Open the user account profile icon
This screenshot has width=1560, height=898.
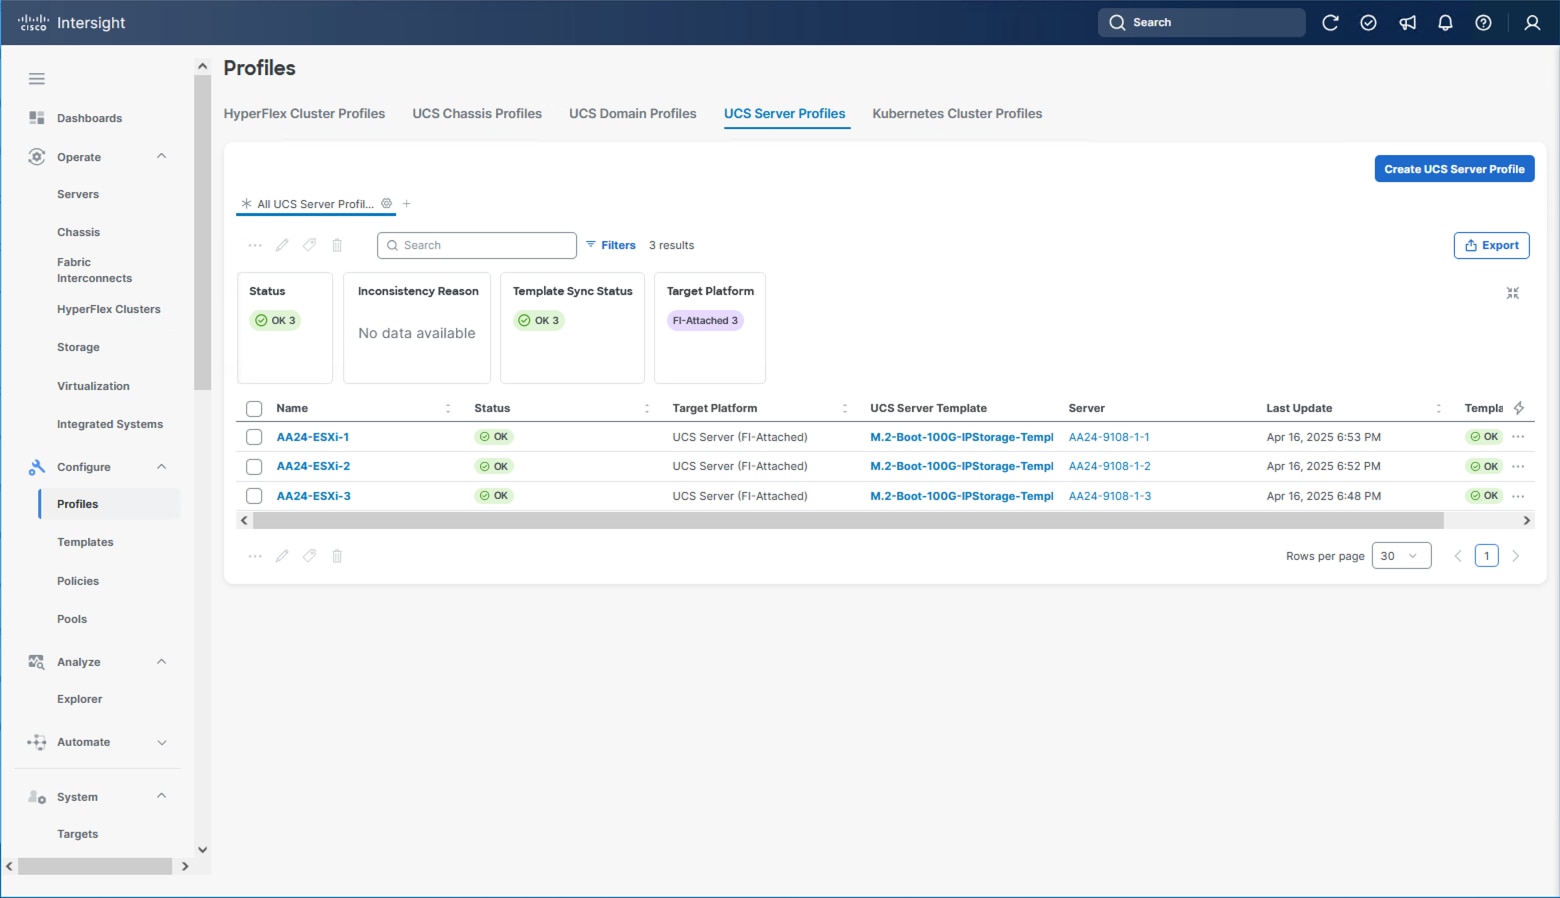click(x=1531, y=23)
